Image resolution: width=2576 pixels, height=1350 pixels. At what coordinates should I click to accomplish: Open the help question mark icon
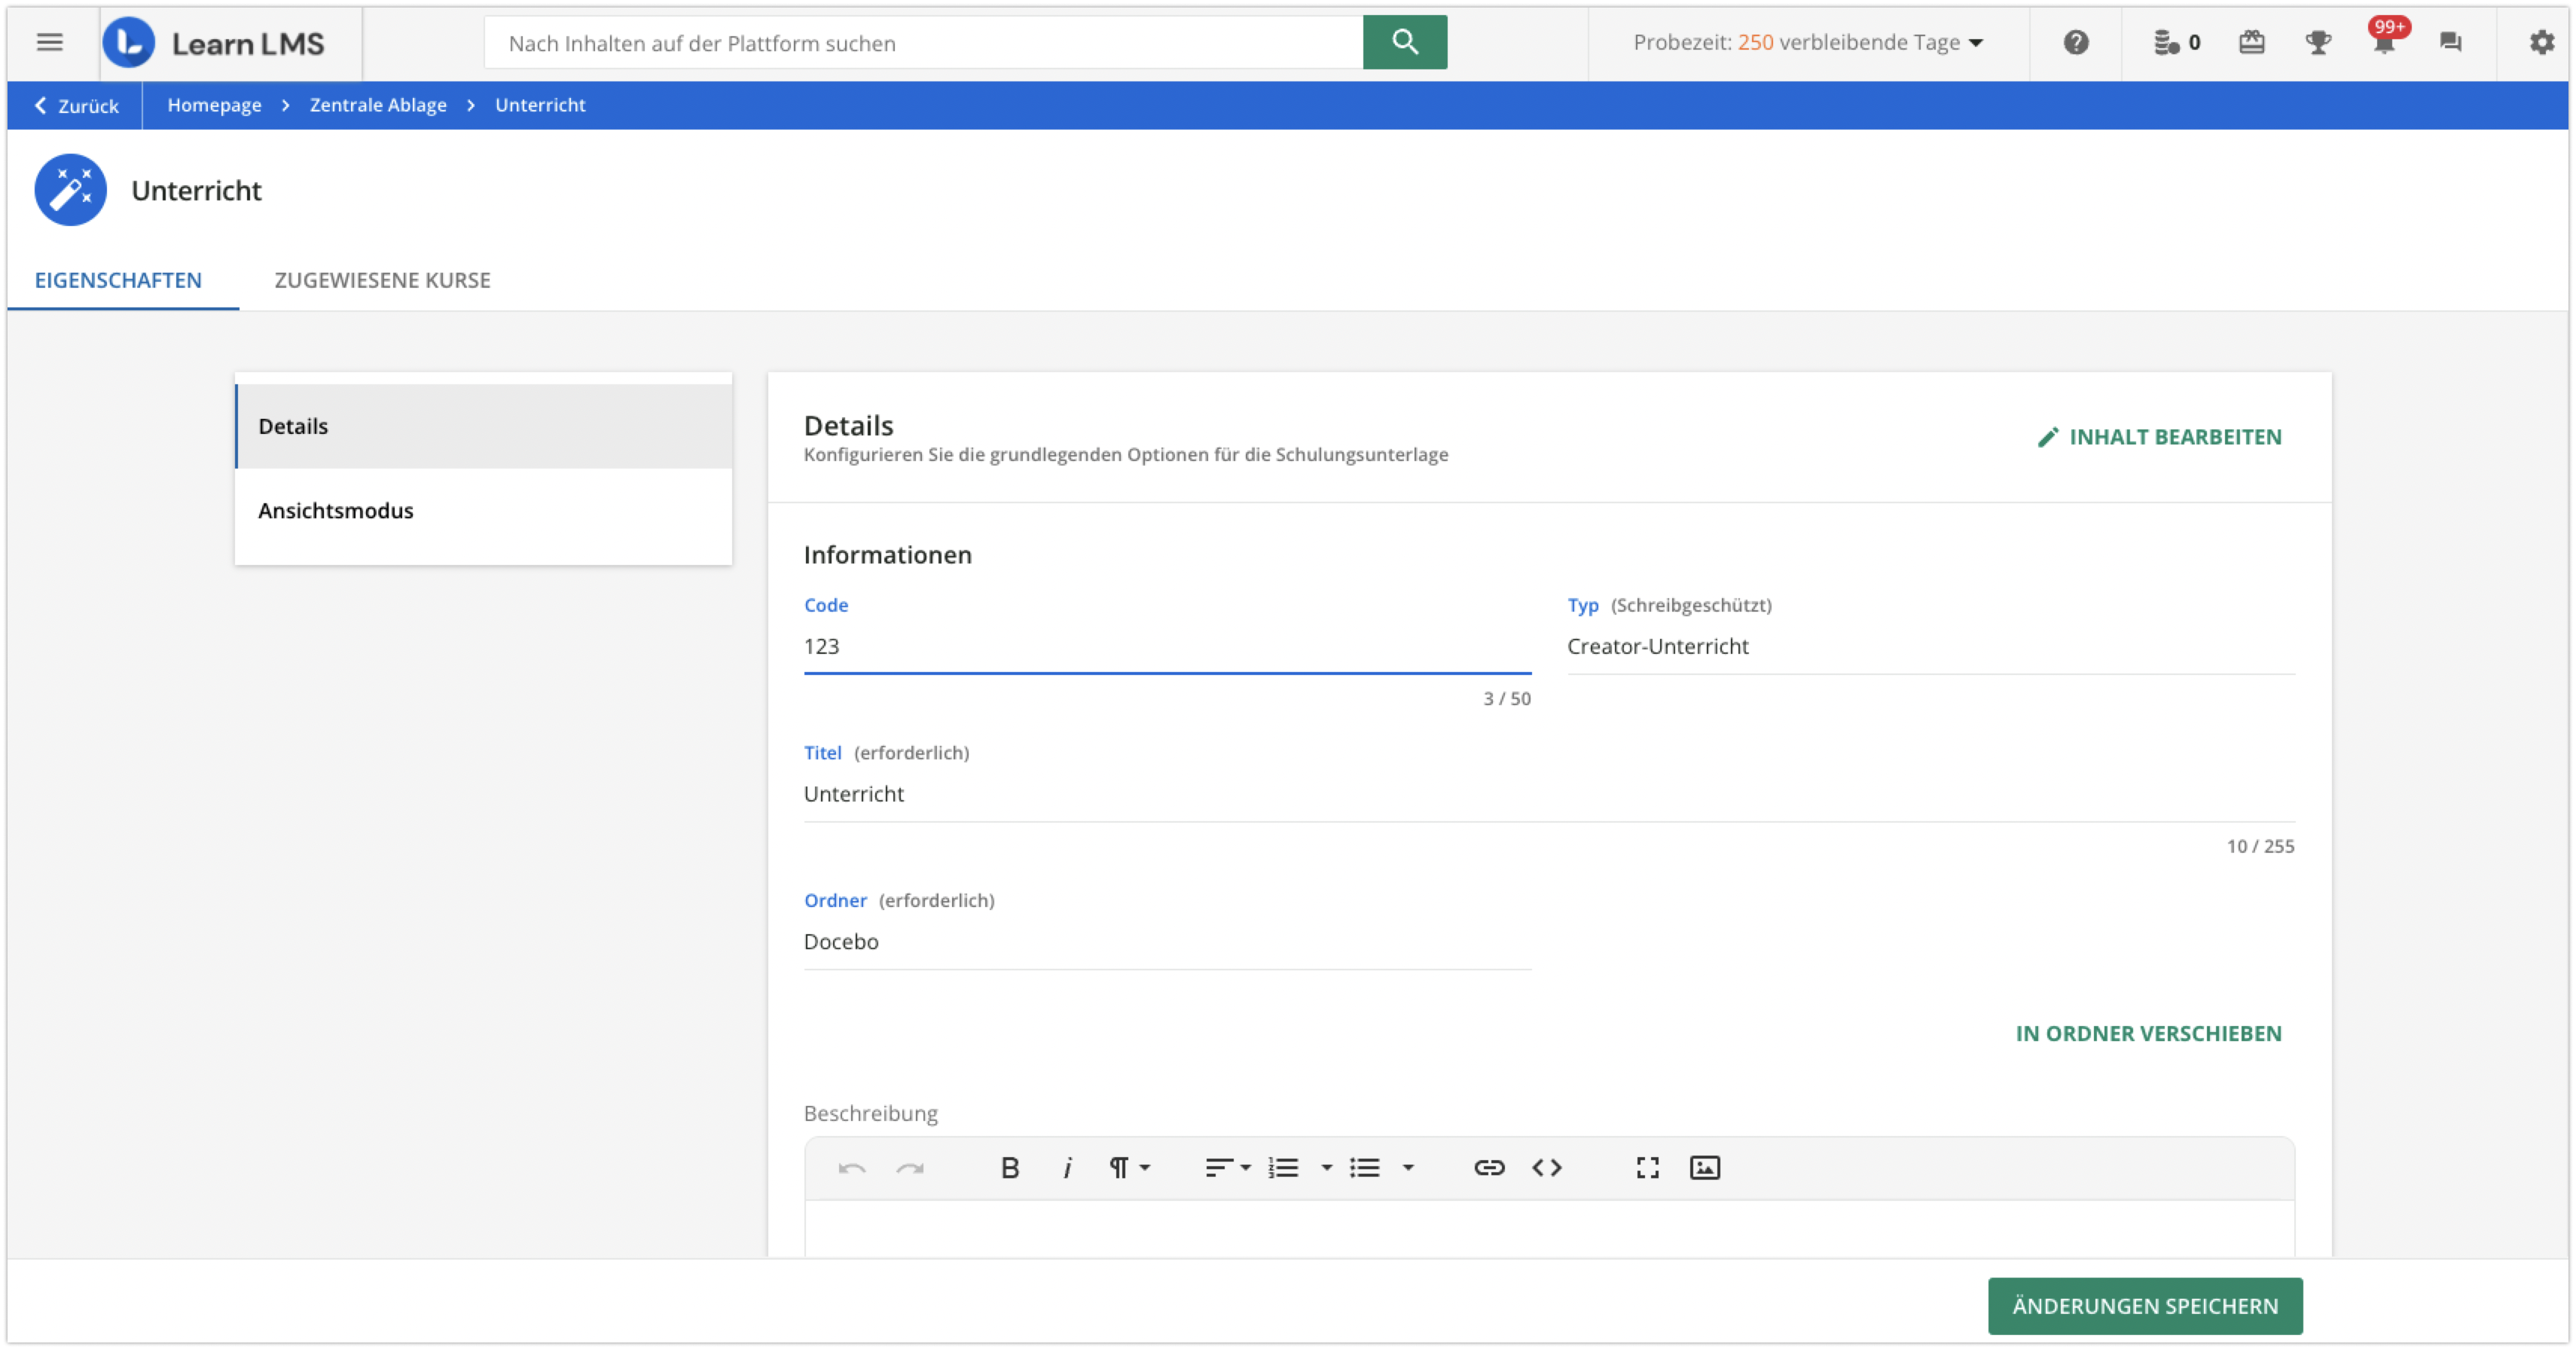(2076, 42)
